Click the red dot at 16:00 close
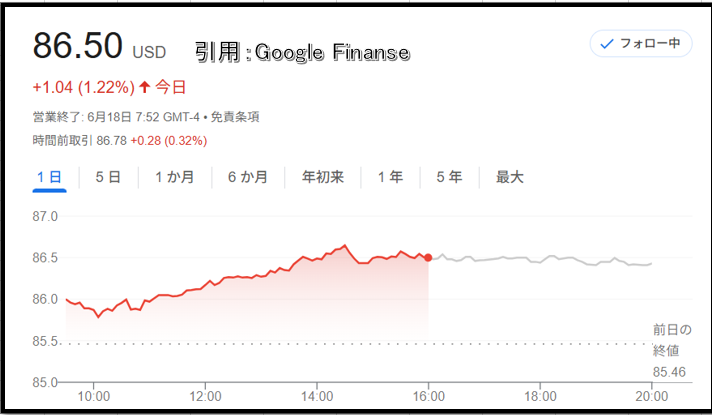Viewport: 712px width, 415px height. (428, 257)
